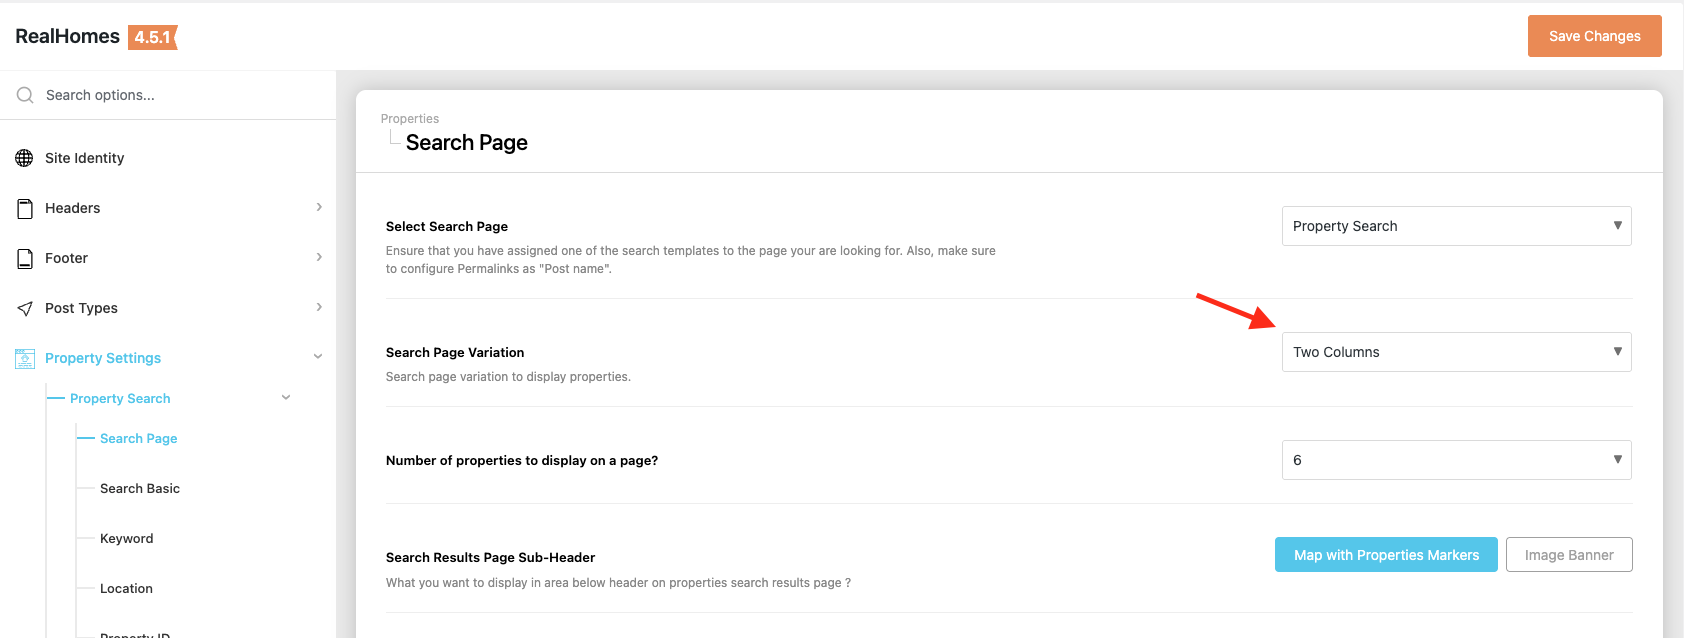The height and width of the screenshot is (638, 1684).
Task: Click the Headers page icon
Action: [25, 208]
